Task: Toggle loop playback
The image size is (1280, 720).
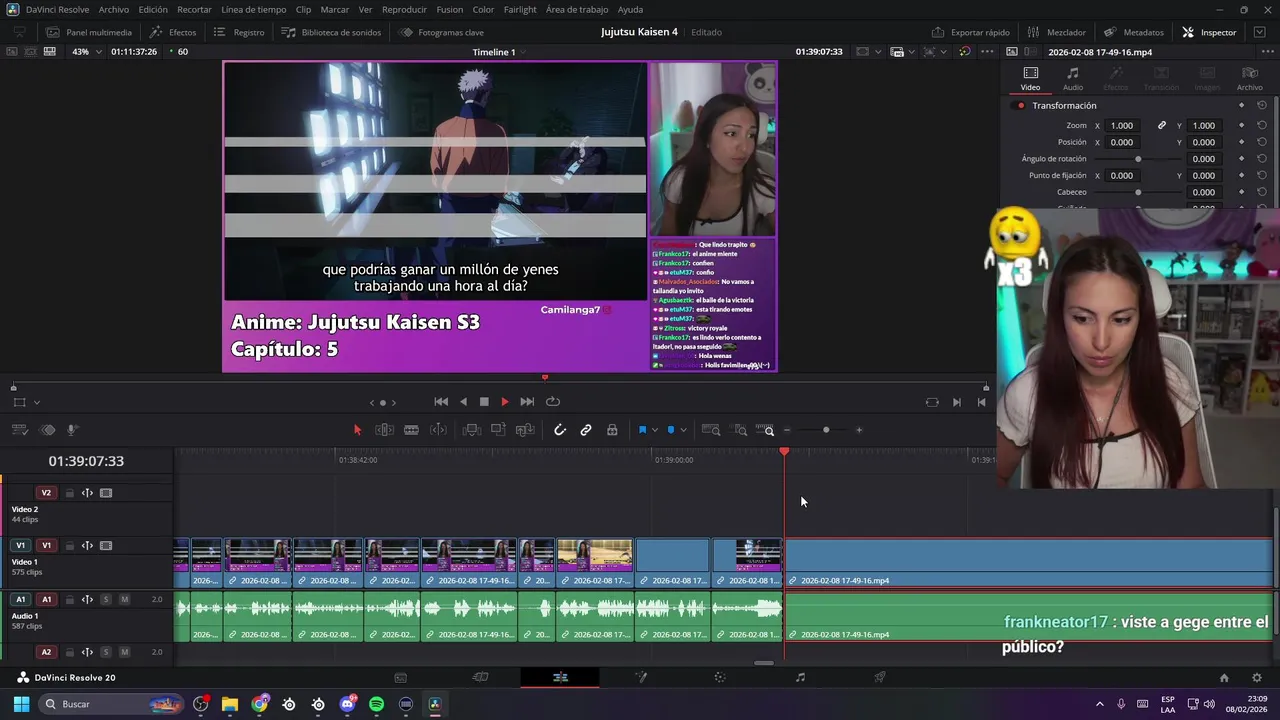Action: (x=553, y=402)
